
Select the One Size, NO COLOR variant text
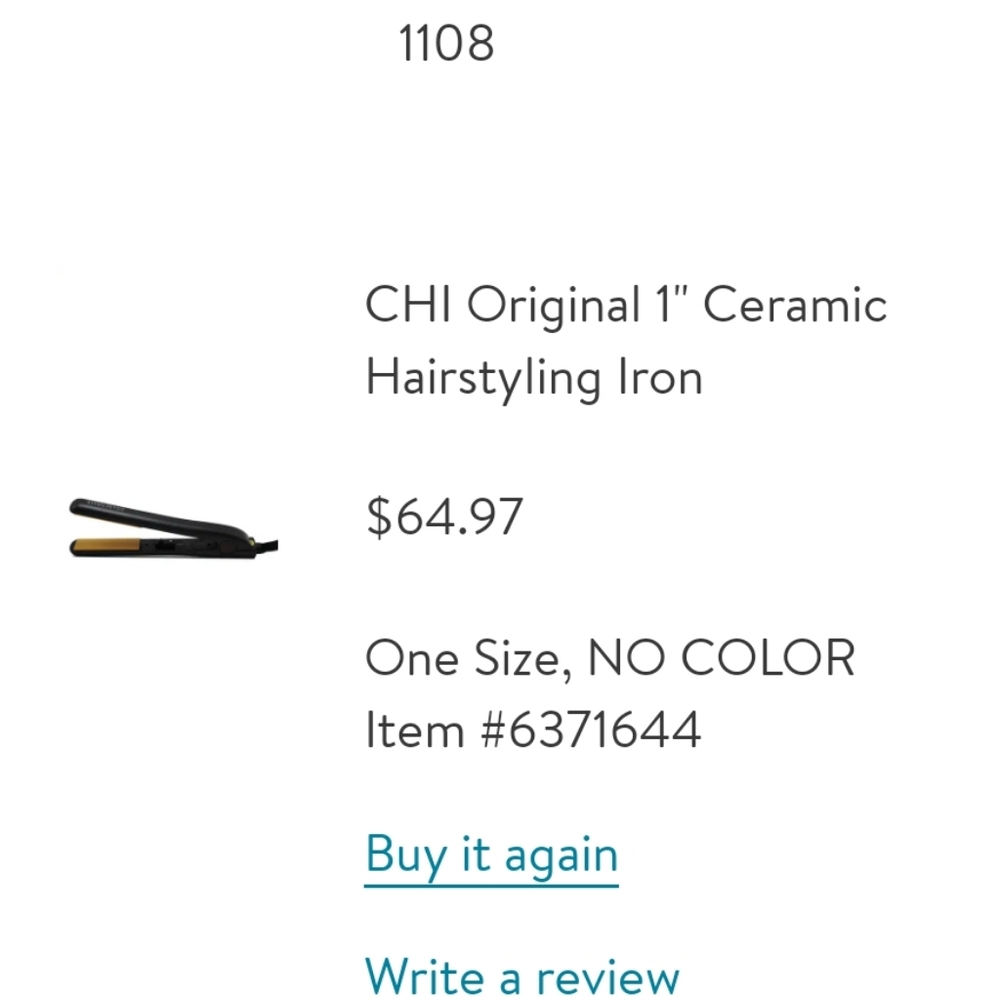click(x=610, y=657)
